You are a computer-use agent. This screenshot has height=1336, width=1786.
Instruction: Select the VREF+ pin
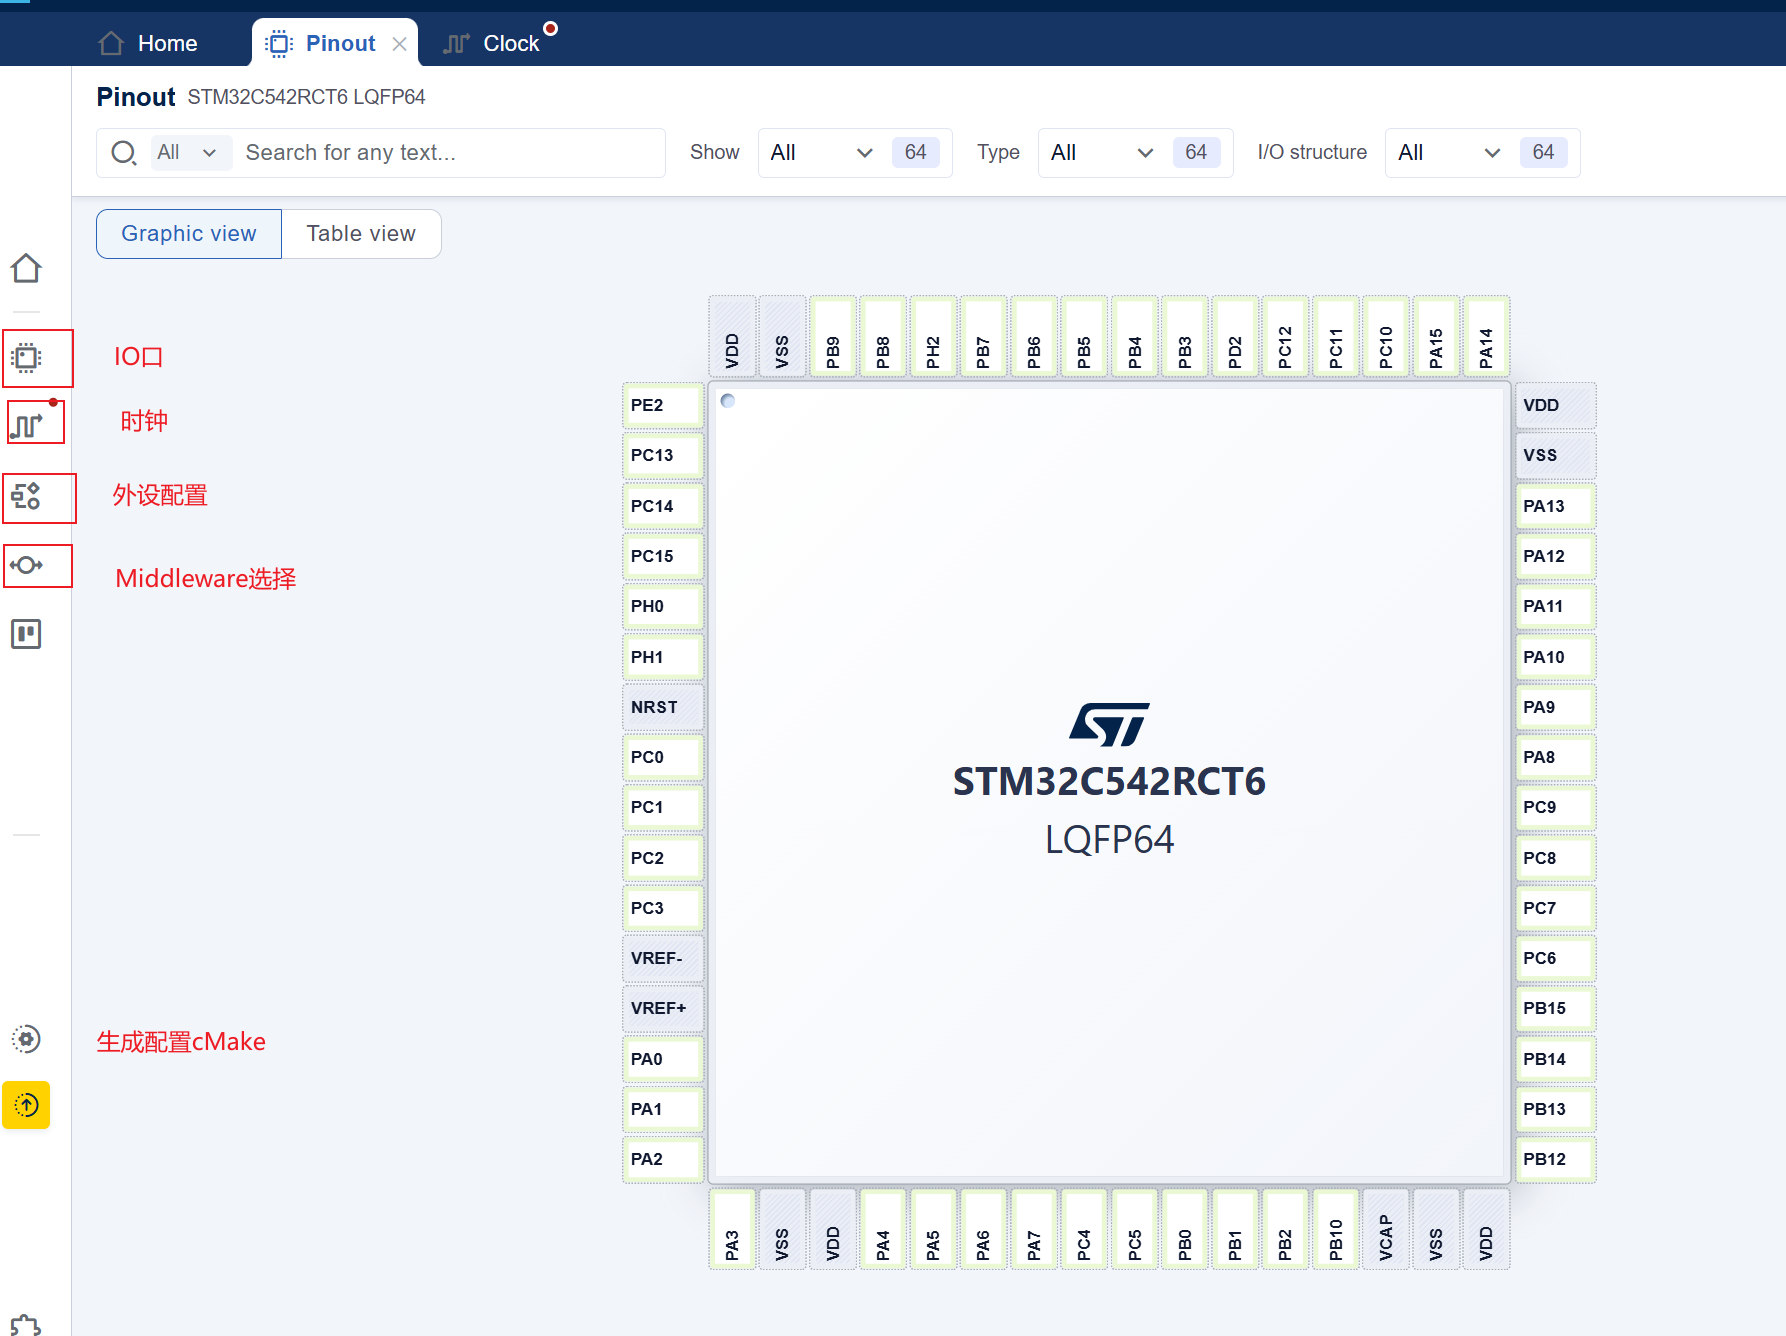[663, 1008]
